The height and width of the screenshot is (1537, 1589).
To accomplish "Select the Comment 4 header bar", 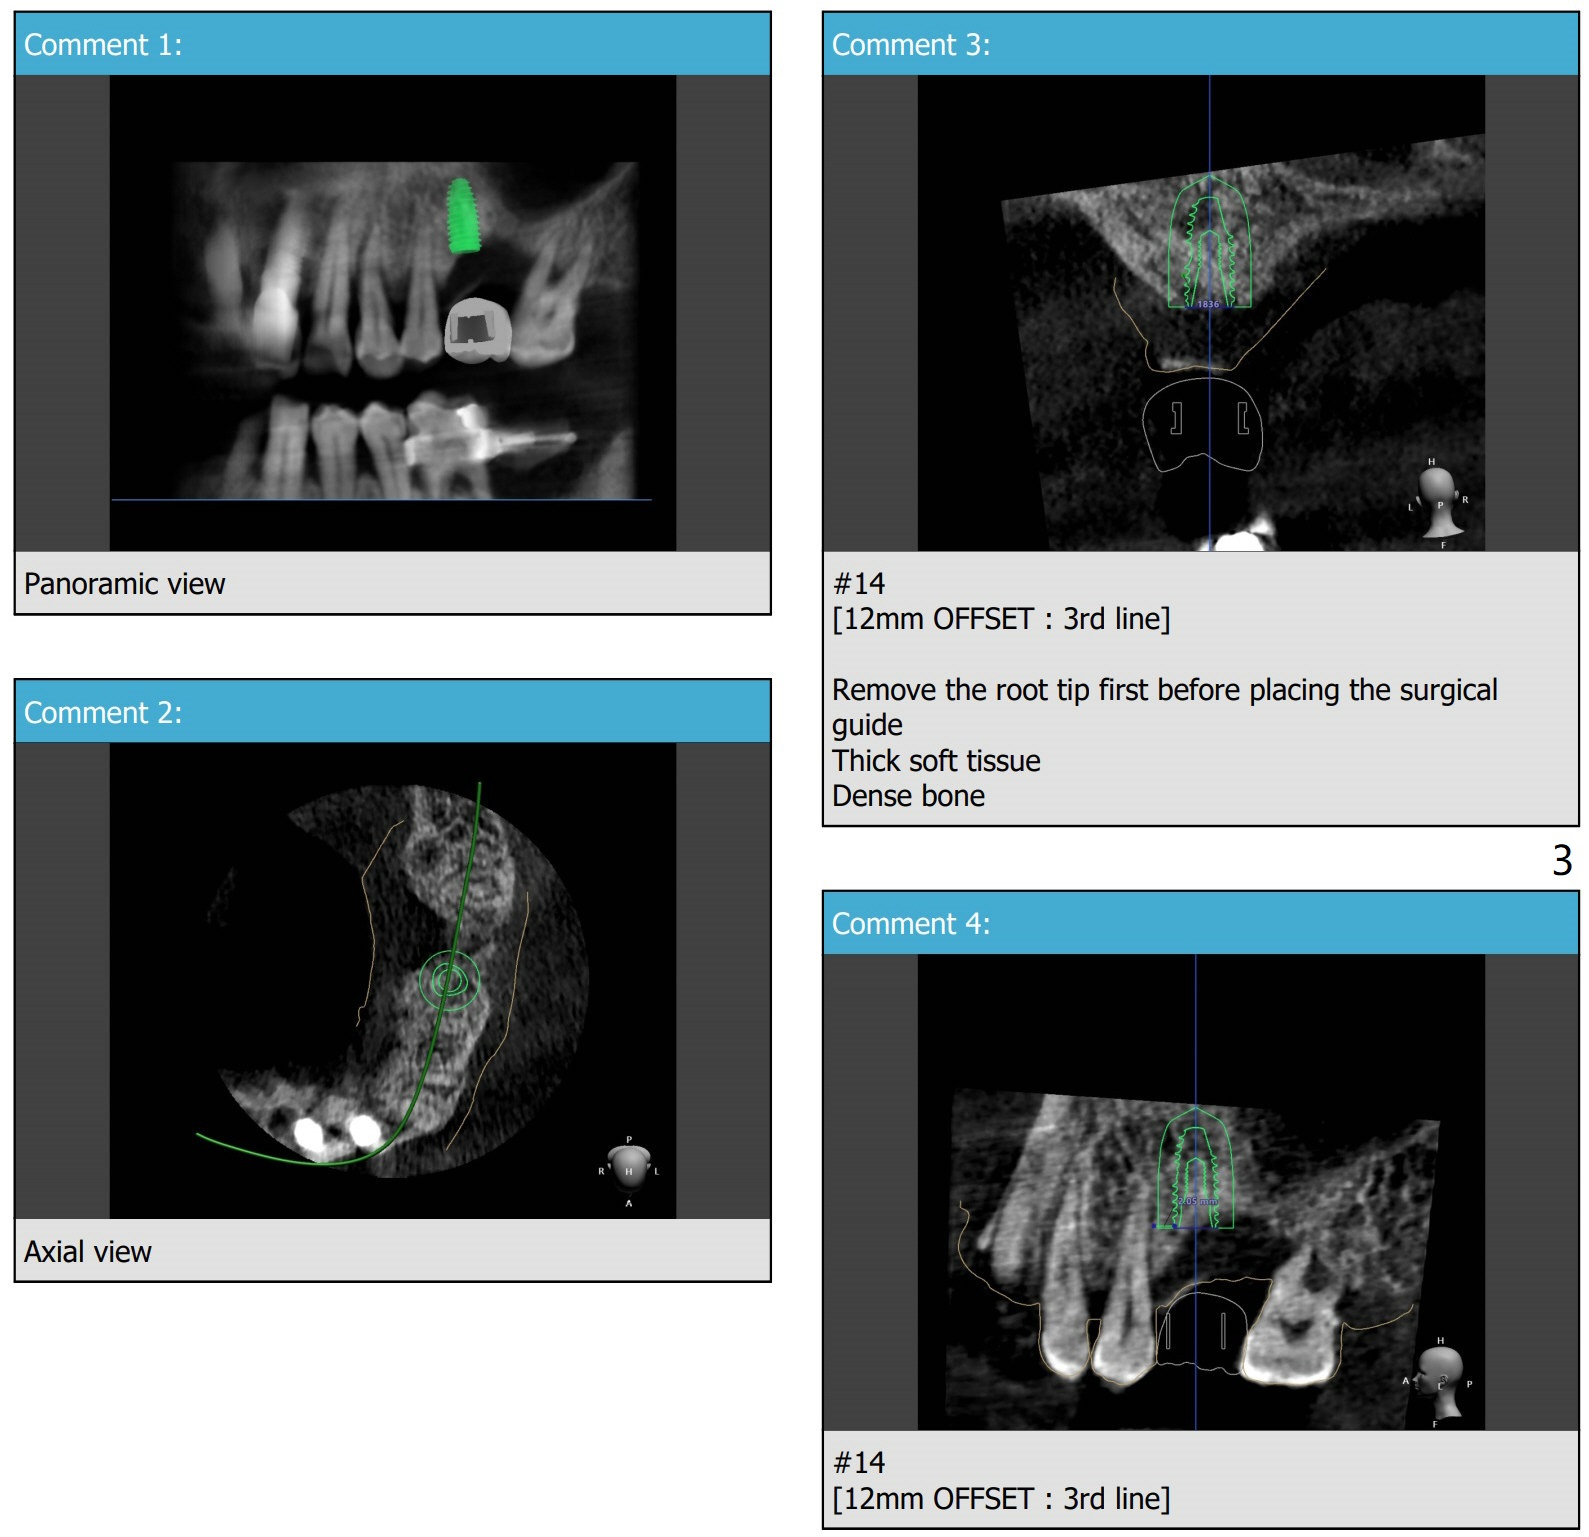I will [x=1200, y=923].
